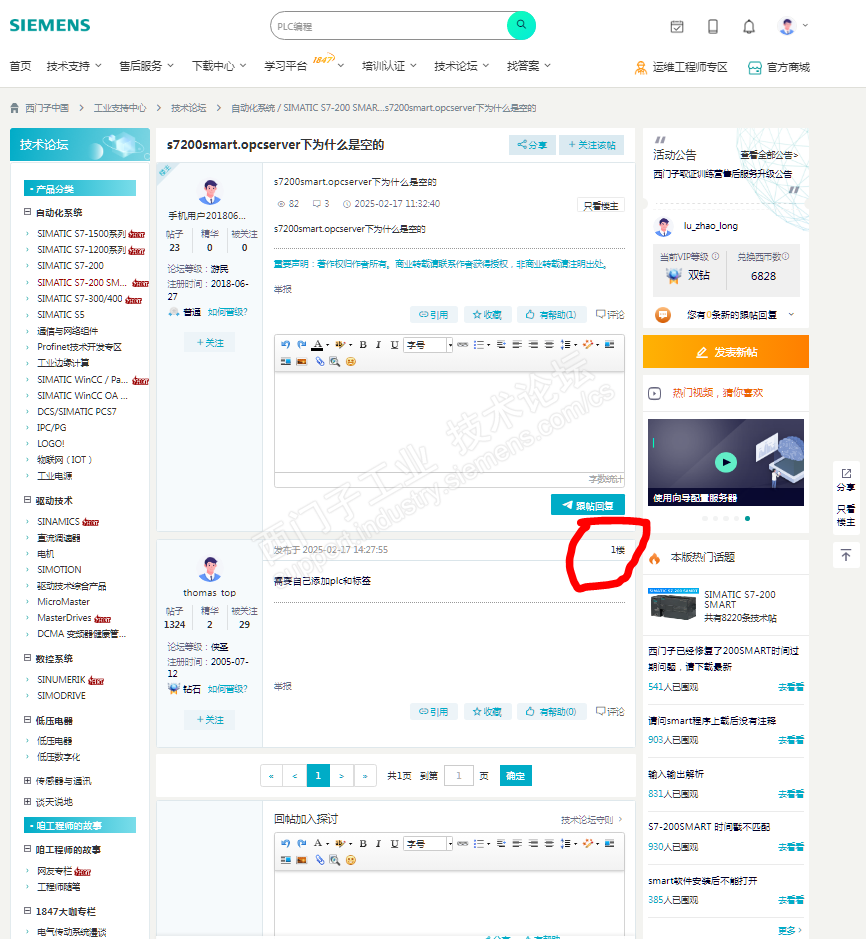Select SINAMICS in the 驱动技术 tree
Image resolution: width=866 pixels, height=939 pixels.
[58, 522]
